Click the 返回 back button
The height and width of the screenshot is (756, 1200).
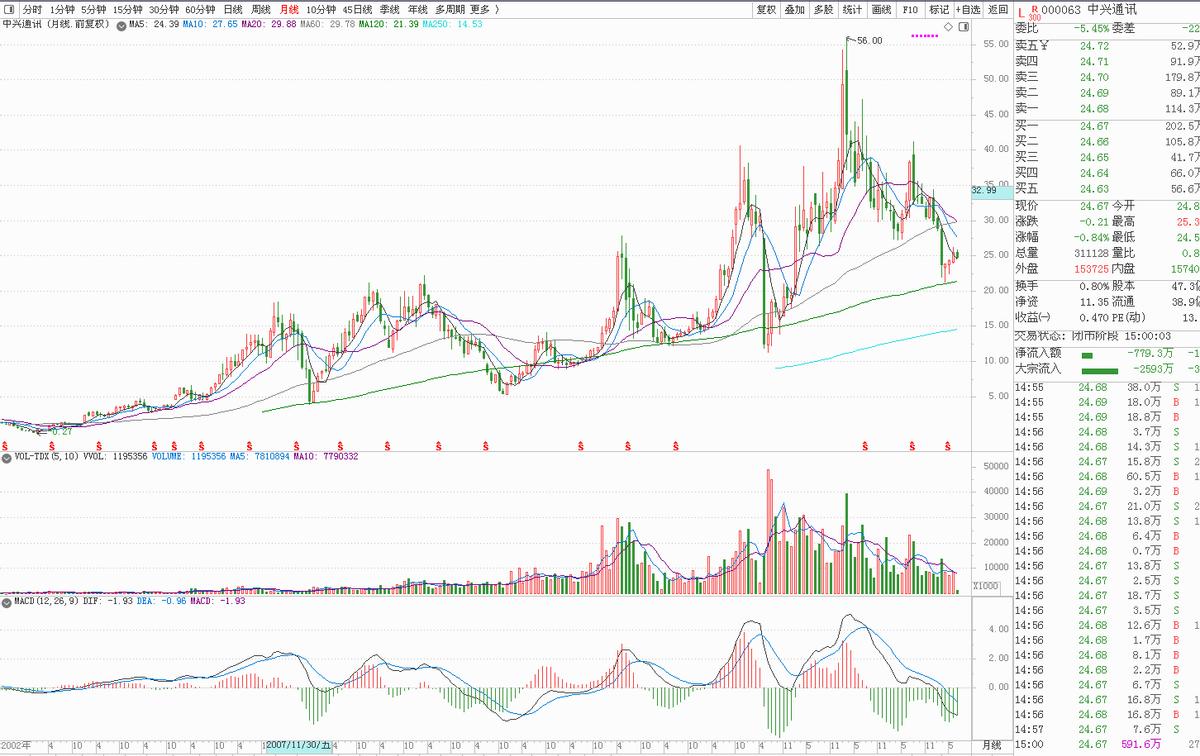[x=998, y=9]
